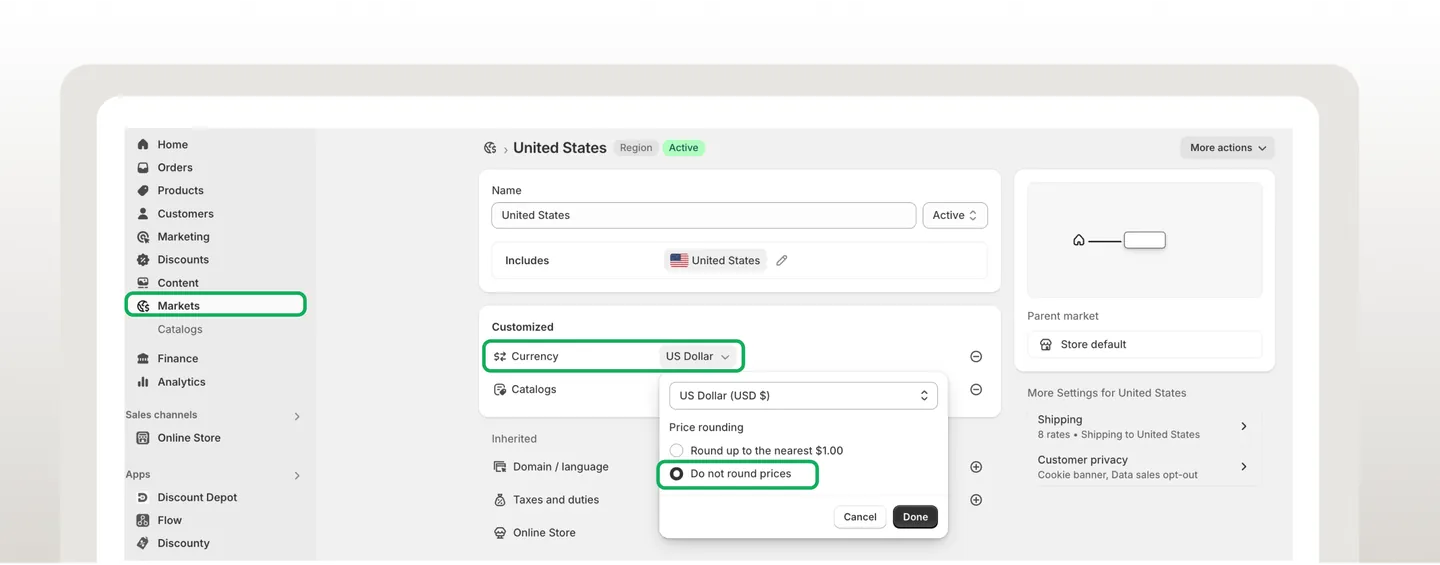Remove Currency customization minus icon
Screen dimensions: 1440x565
(976, 357)
